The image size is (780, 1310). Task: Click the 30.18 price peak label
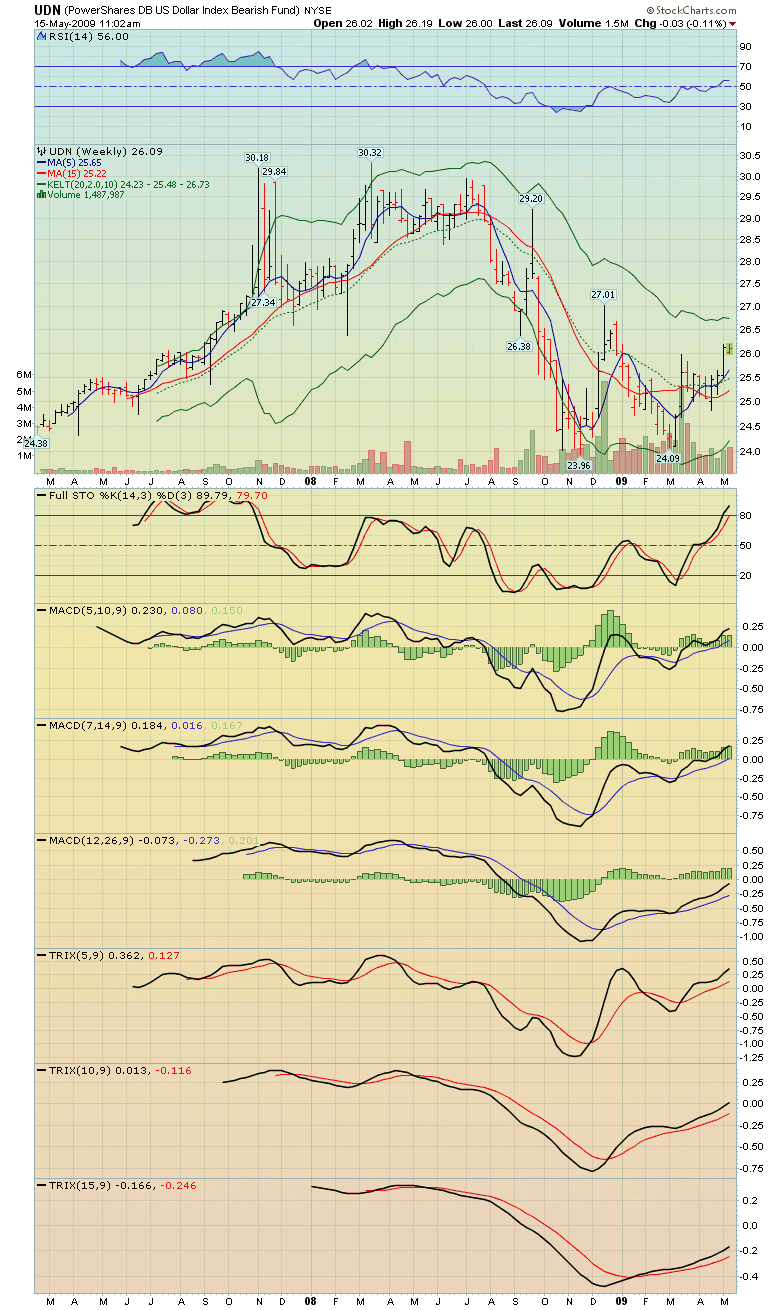pos(257,157)
